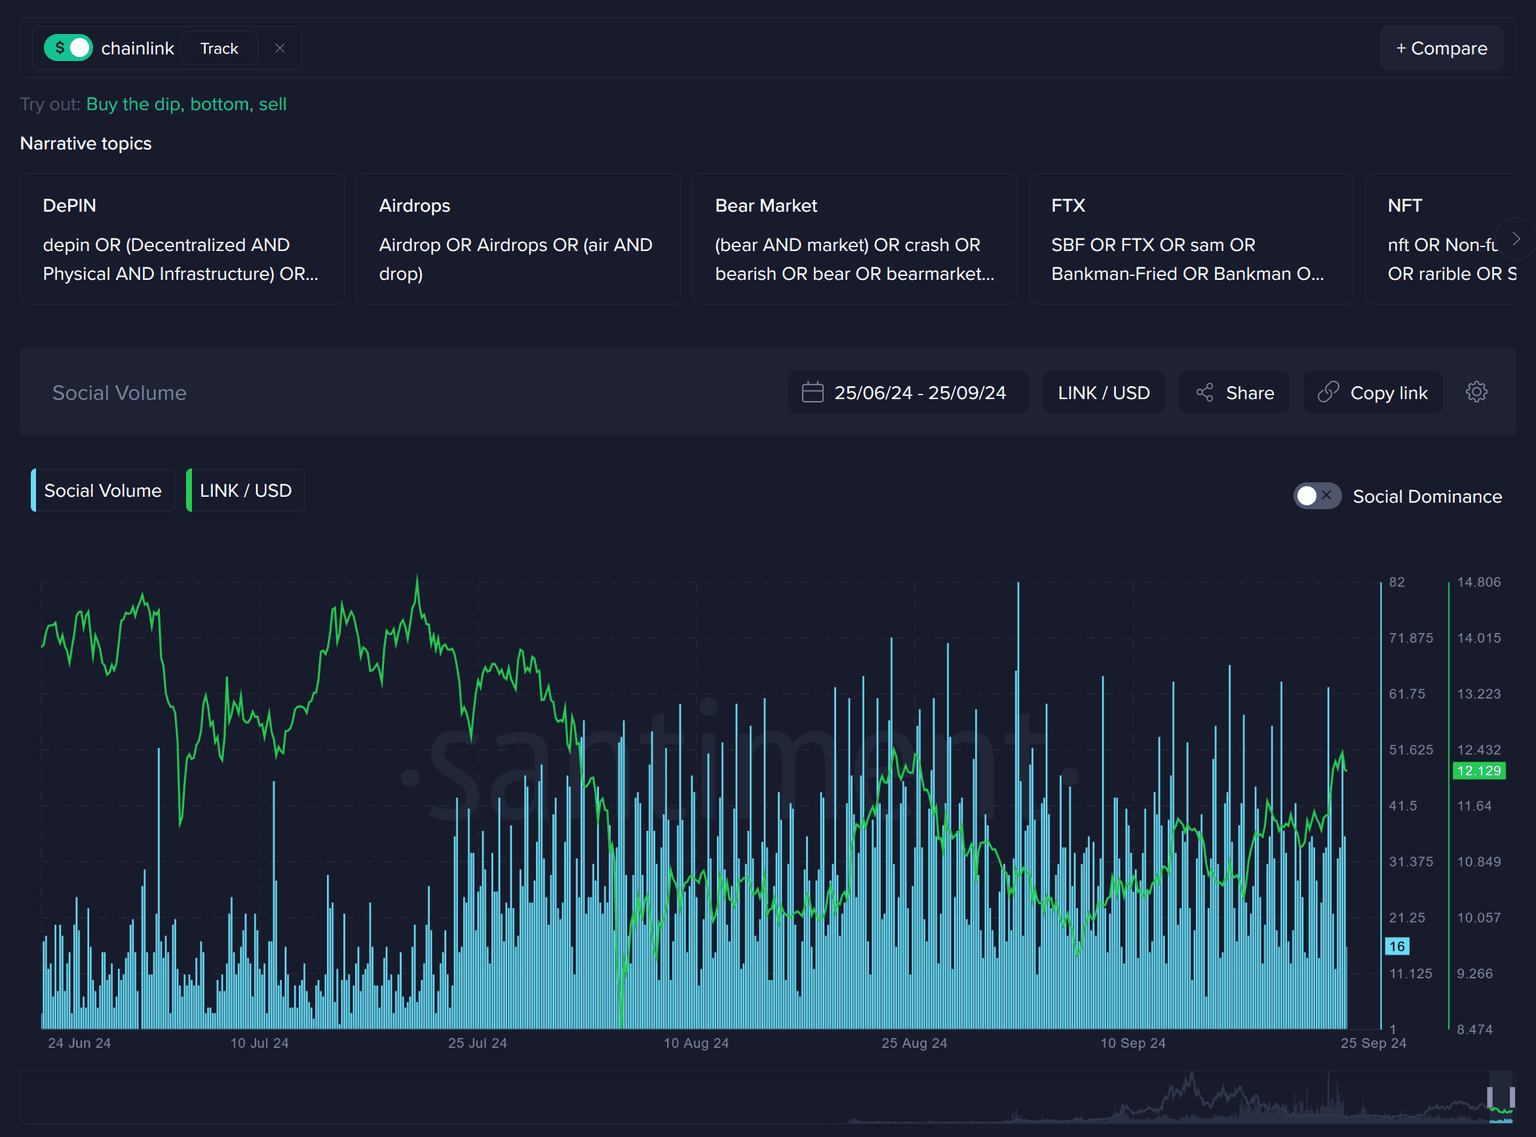Click the + Compare button
The height and width of the screenshot is (1137, 1536).
pyautogui.click(x=1441, y=48)
